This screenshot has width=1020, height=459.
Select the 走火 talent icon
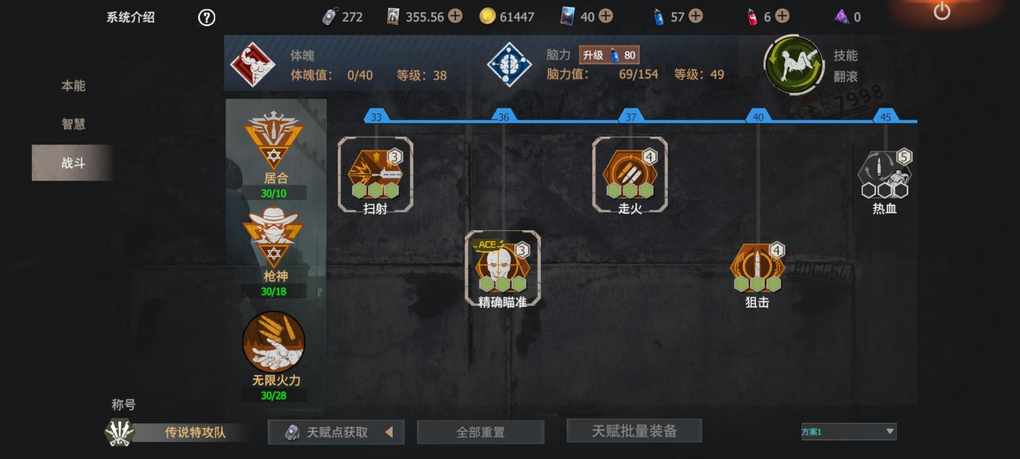(630, 172)
